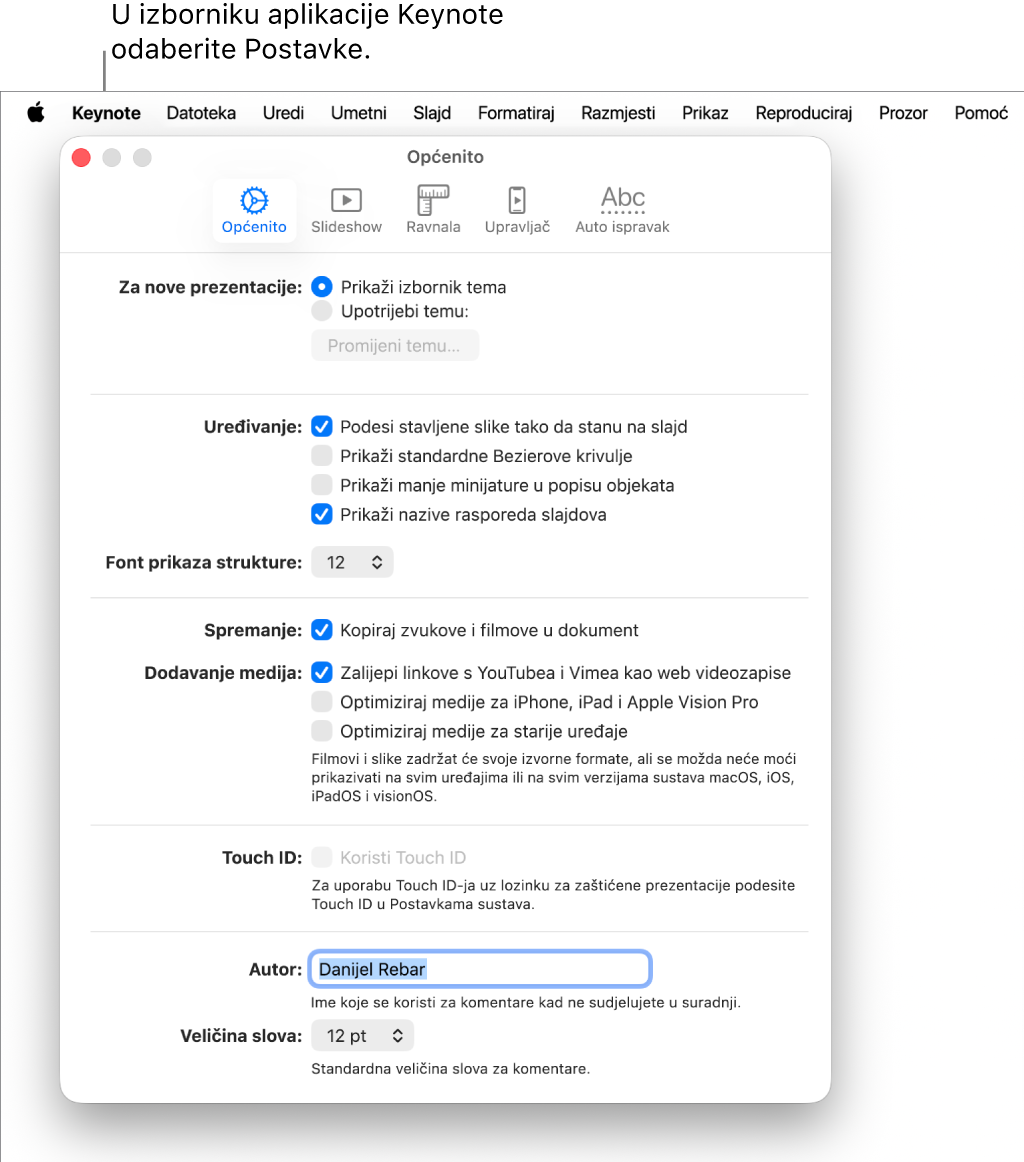Open the Prozor menu

[x=902, y=113]
